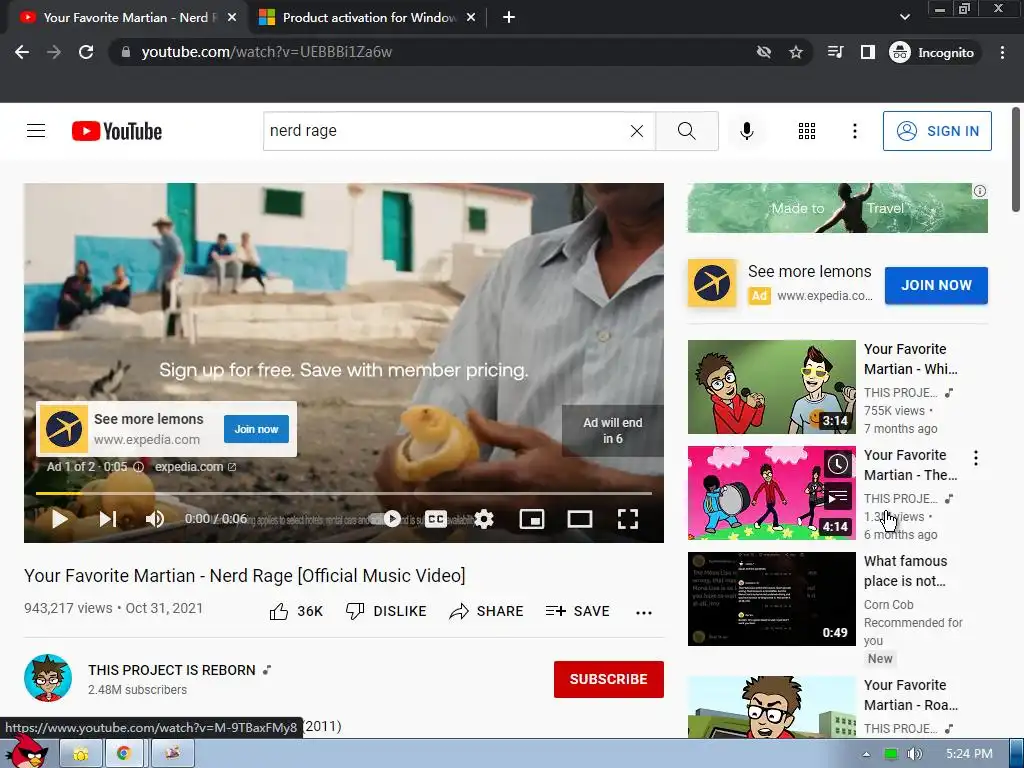1024x768 pixels.
Task: Open the ad info icon beside Ad 1 of 2
Action: coord(138,467)
